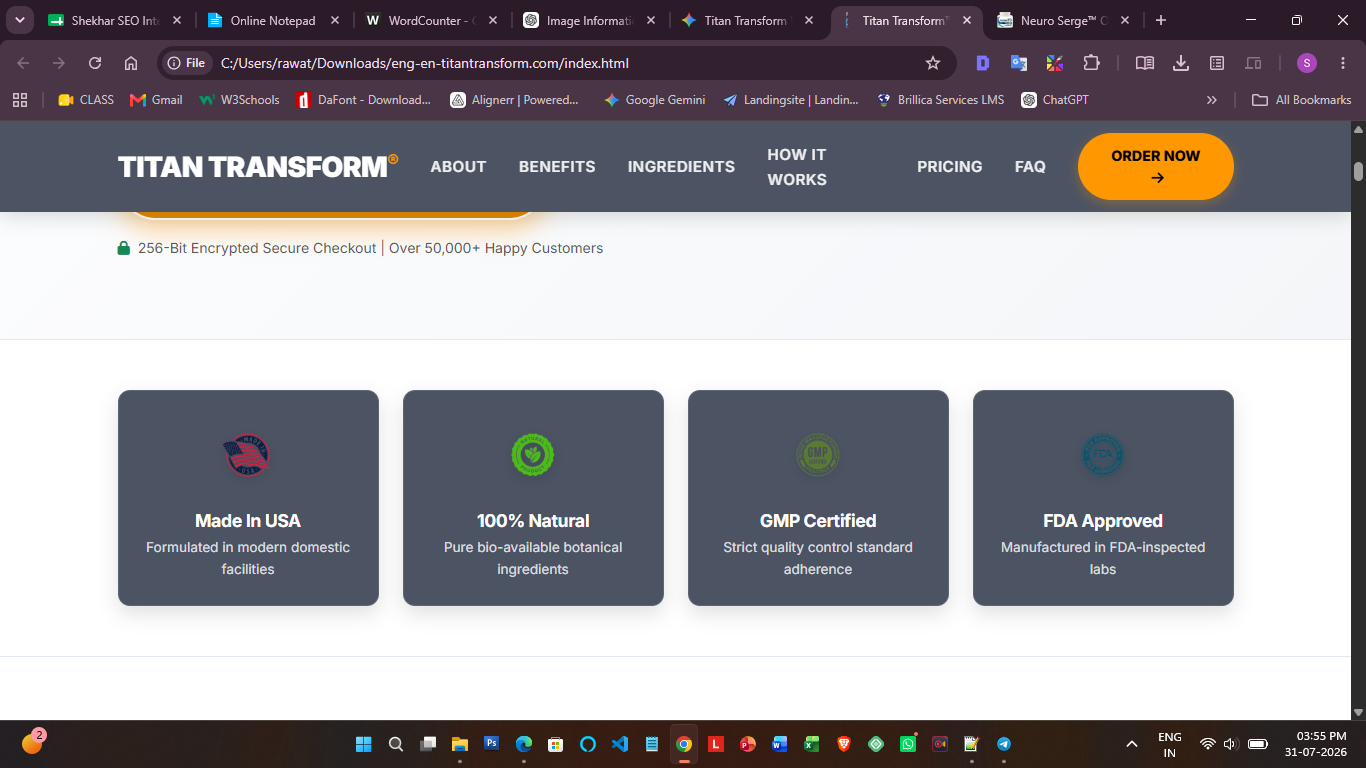This screenshot has width=1366, height=768.
Task: Bookmark this page with the star icon
Action: (933, 63)
